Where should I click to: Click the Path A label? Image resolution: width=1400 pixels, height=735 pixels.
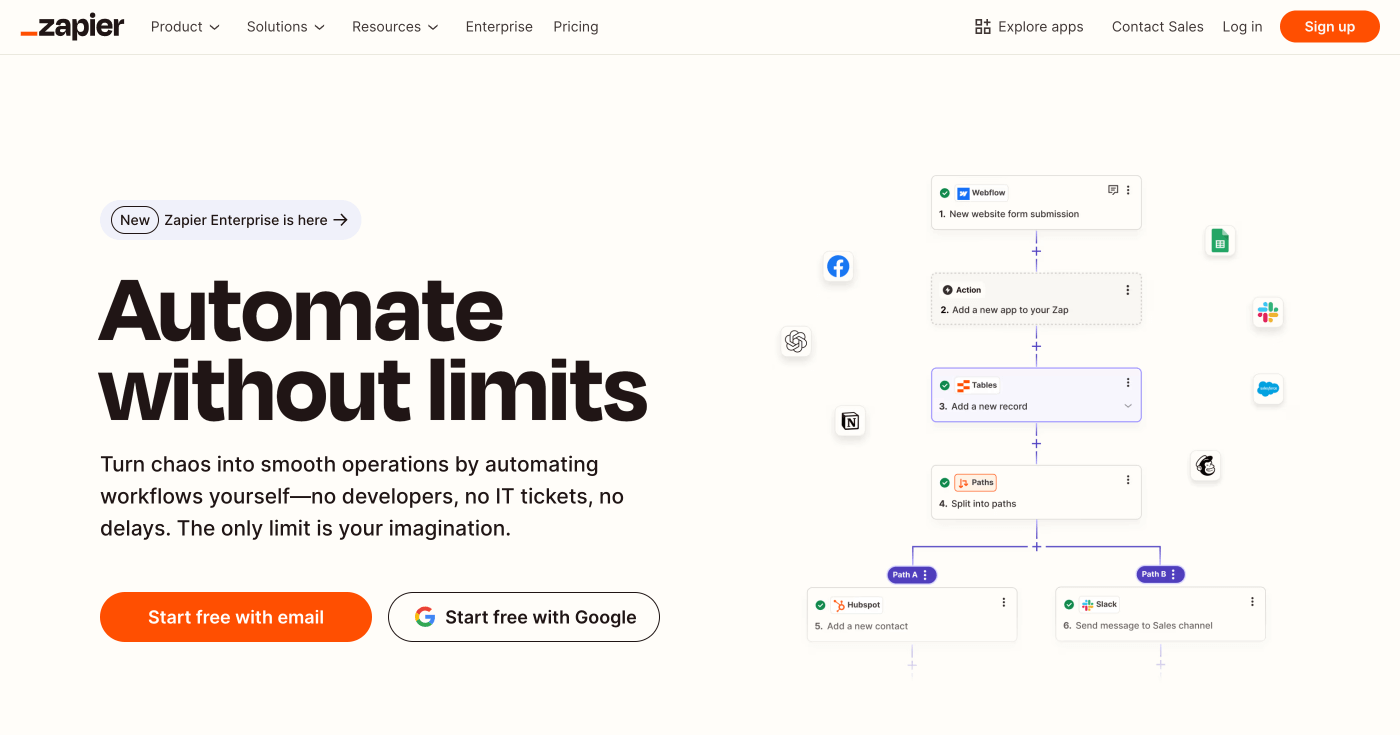click(903, 575)
